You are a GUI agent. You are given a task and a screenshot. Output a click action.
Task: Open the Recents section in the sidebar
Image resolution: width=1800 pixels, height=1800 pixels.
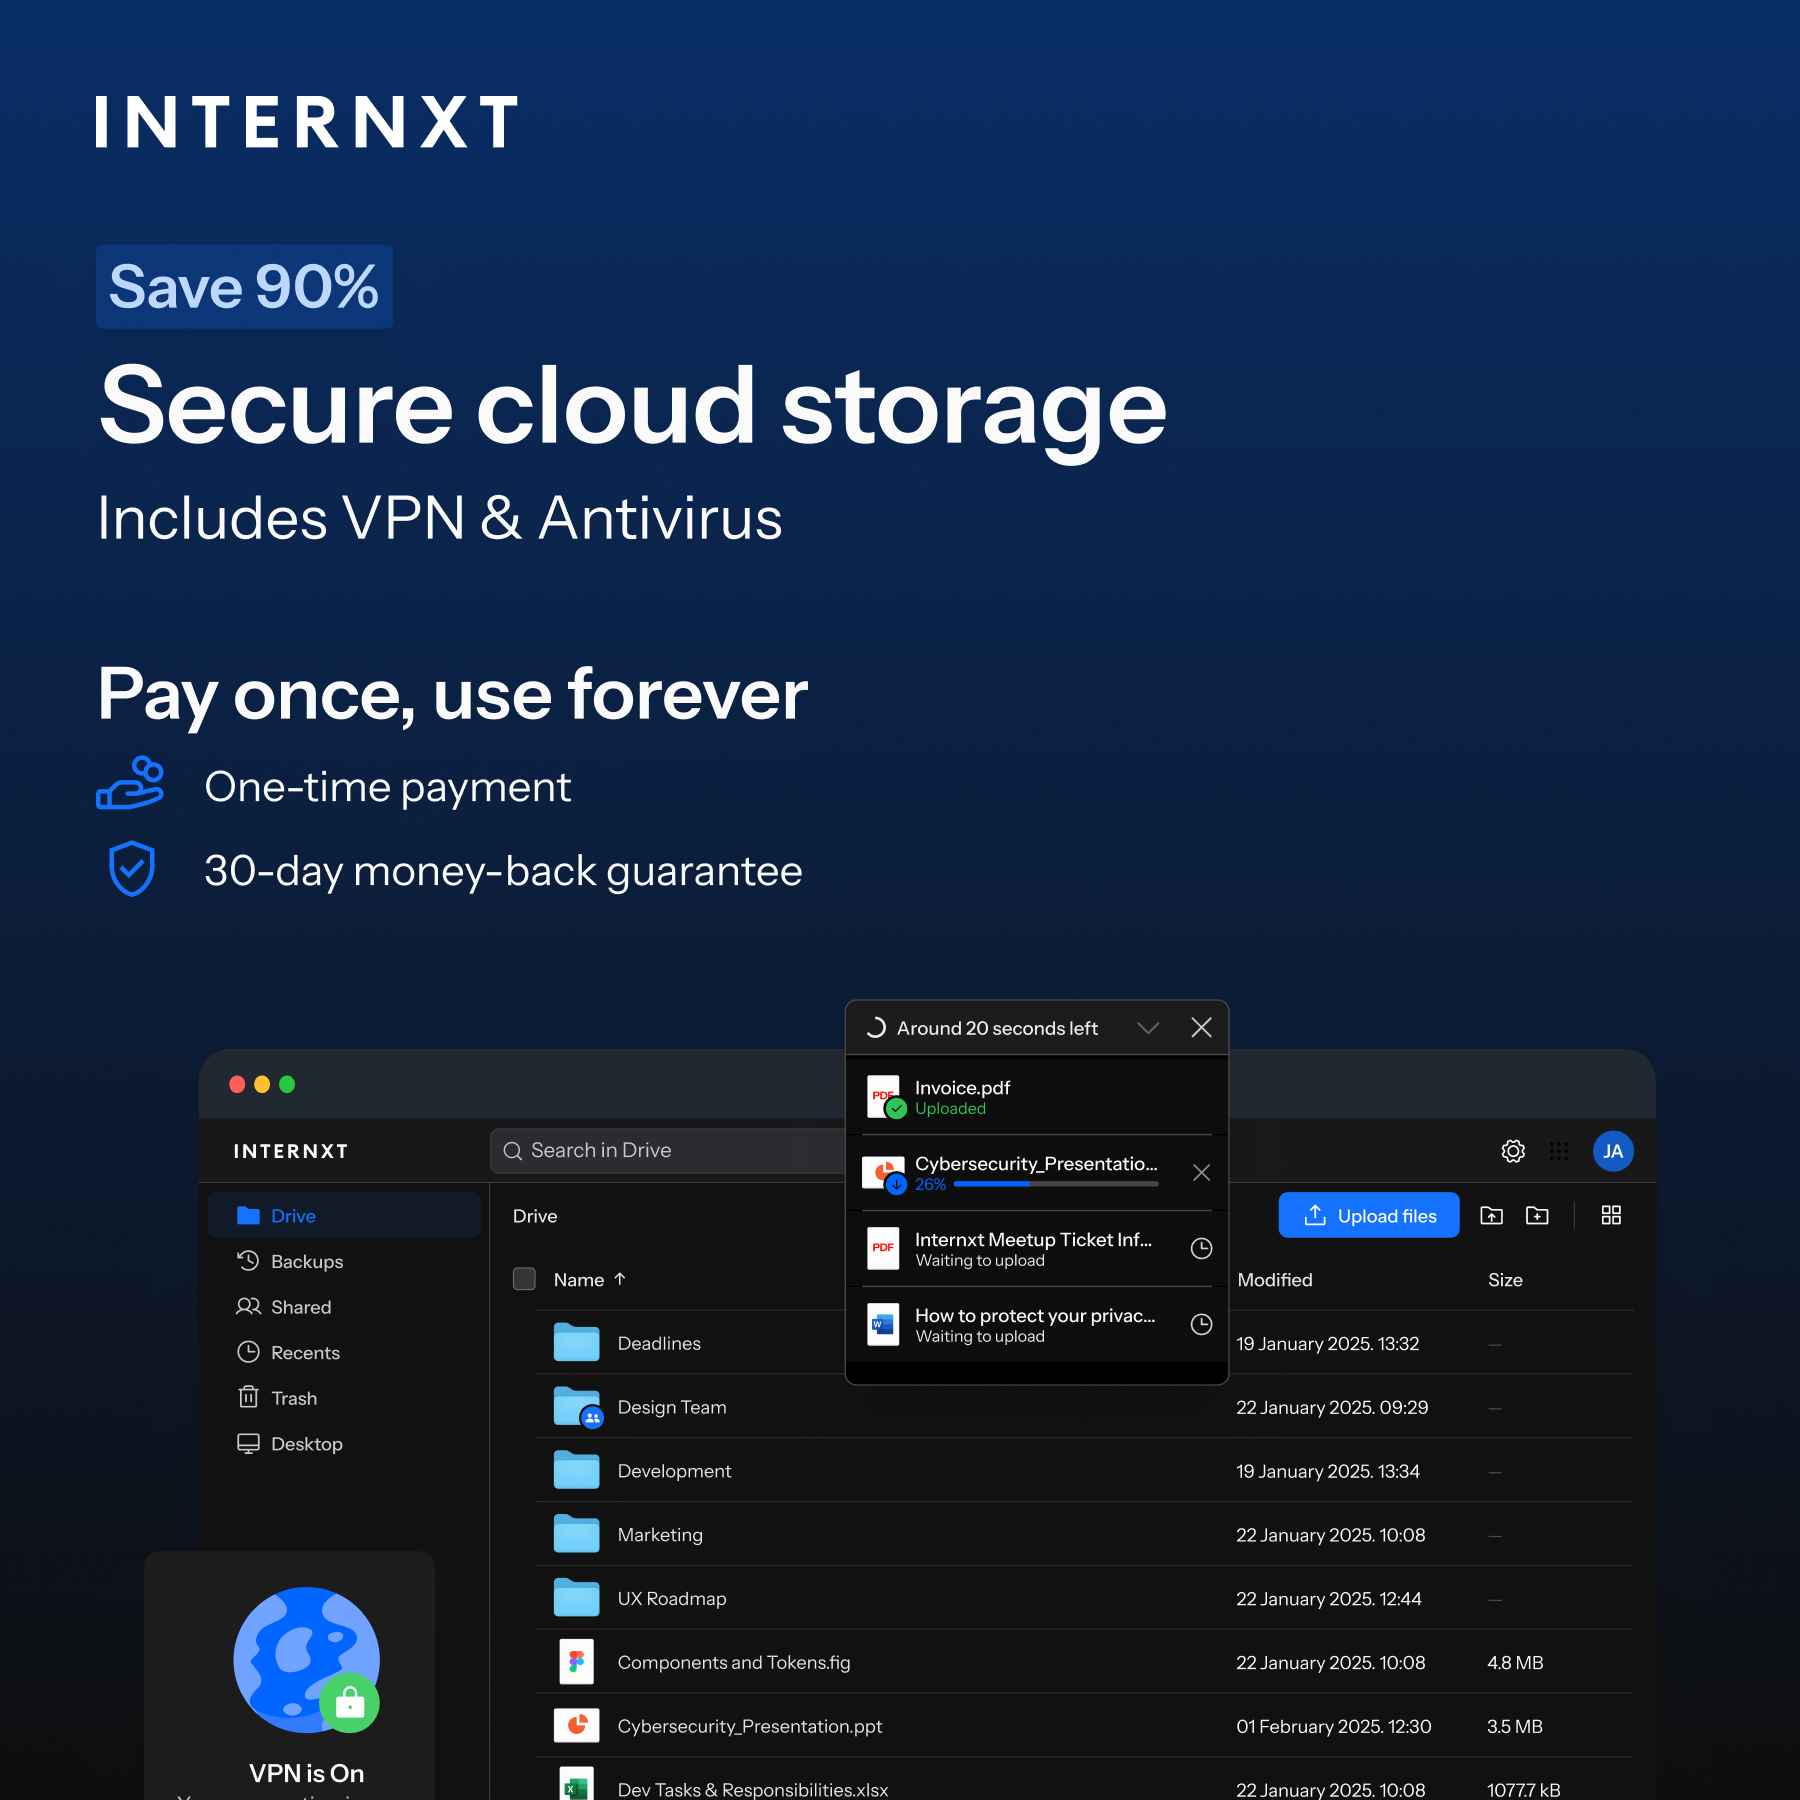(x=305, y=1352)
